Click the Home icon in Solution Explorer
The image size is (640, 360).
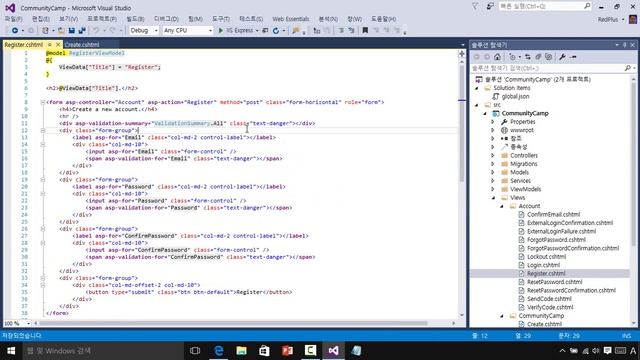point(497,57)
